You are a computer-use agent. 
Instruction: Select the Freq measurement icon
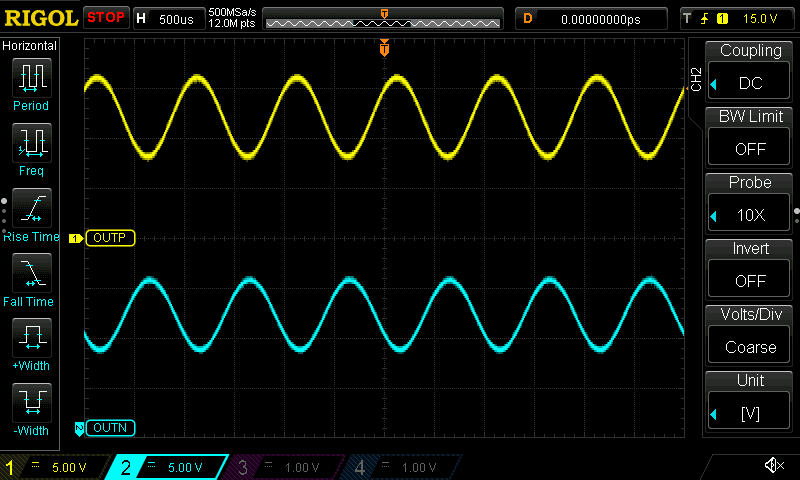tap(31, 145)
